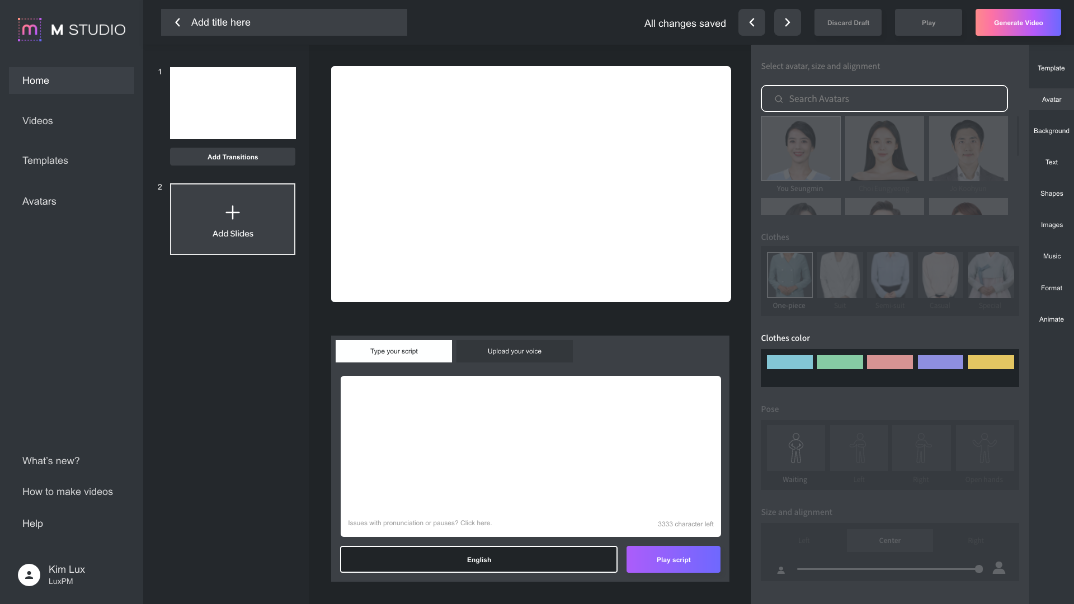
Task: Pick the yellow clothes color swatch
Action: click(990, 362)
